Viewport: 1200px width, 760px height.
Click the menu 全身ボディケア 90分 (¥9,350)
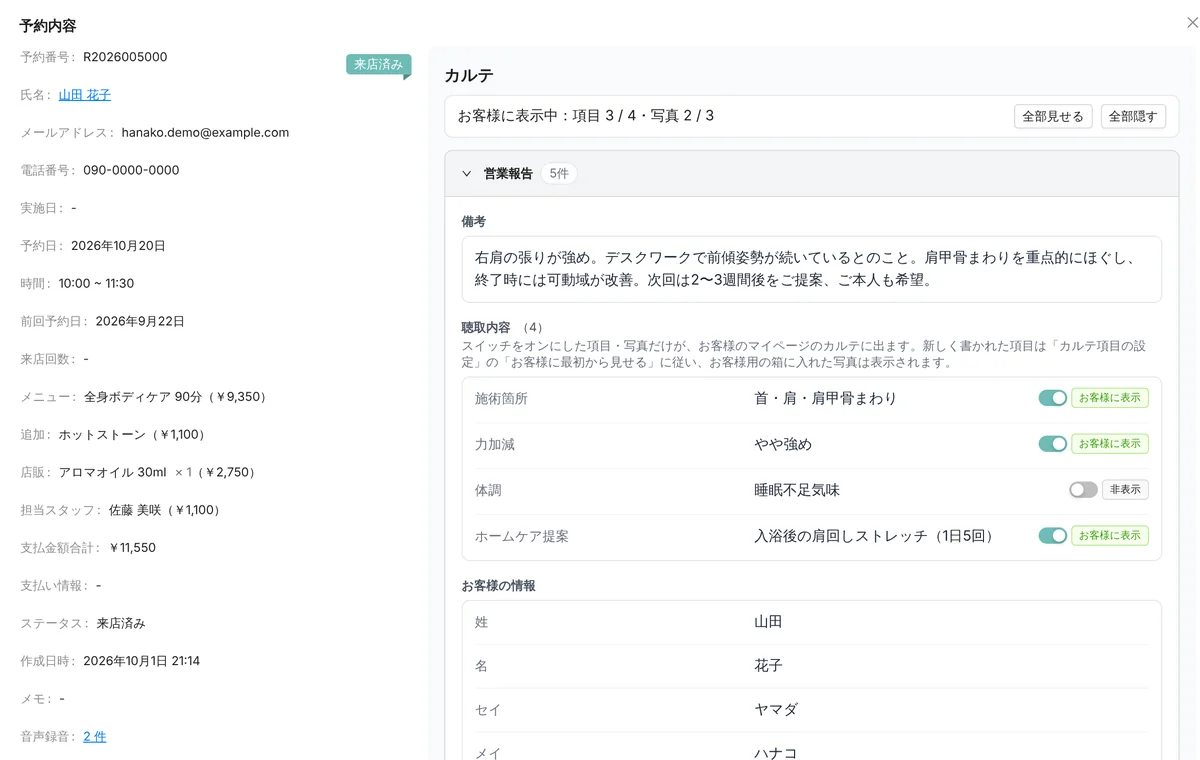pyautogui.click(x=175, y=397)
